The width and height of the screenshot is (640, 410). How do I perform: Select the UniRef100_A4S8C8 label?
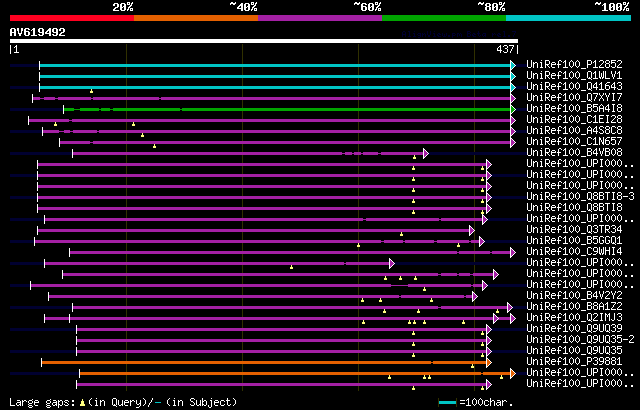[x=574, y=131]
